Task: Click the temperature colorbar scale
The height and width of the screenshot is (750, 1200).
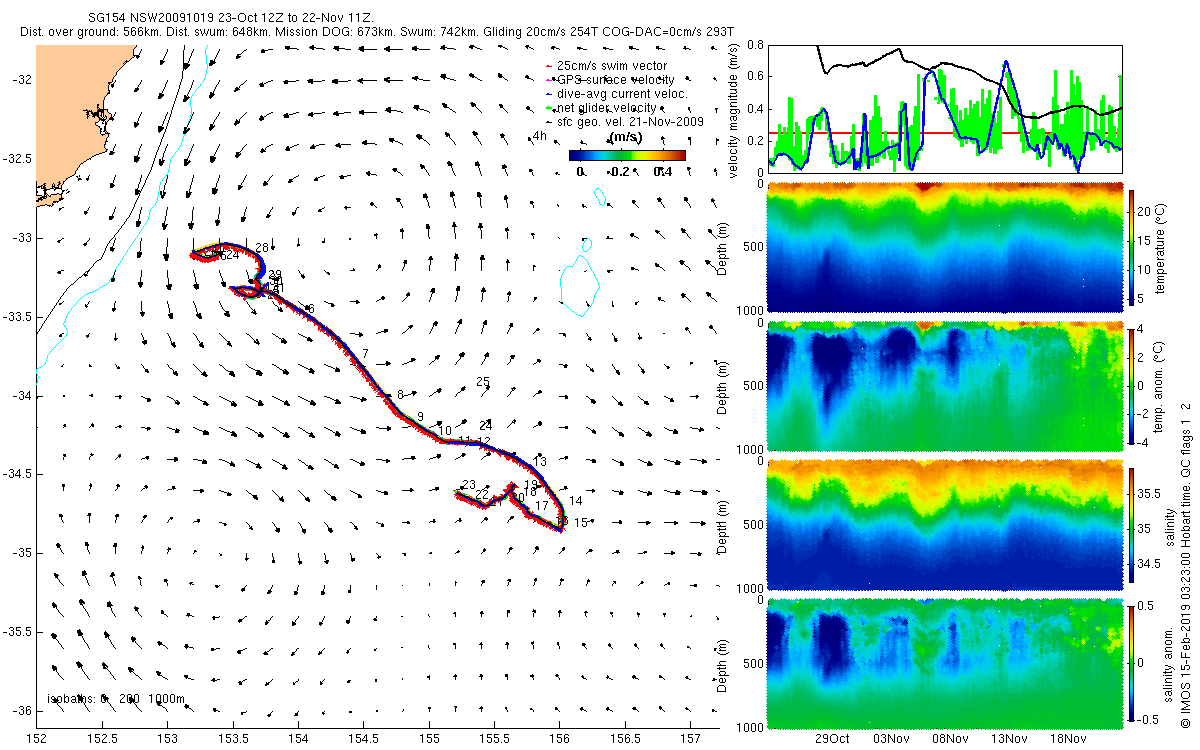Action: tap(1133, 247)
